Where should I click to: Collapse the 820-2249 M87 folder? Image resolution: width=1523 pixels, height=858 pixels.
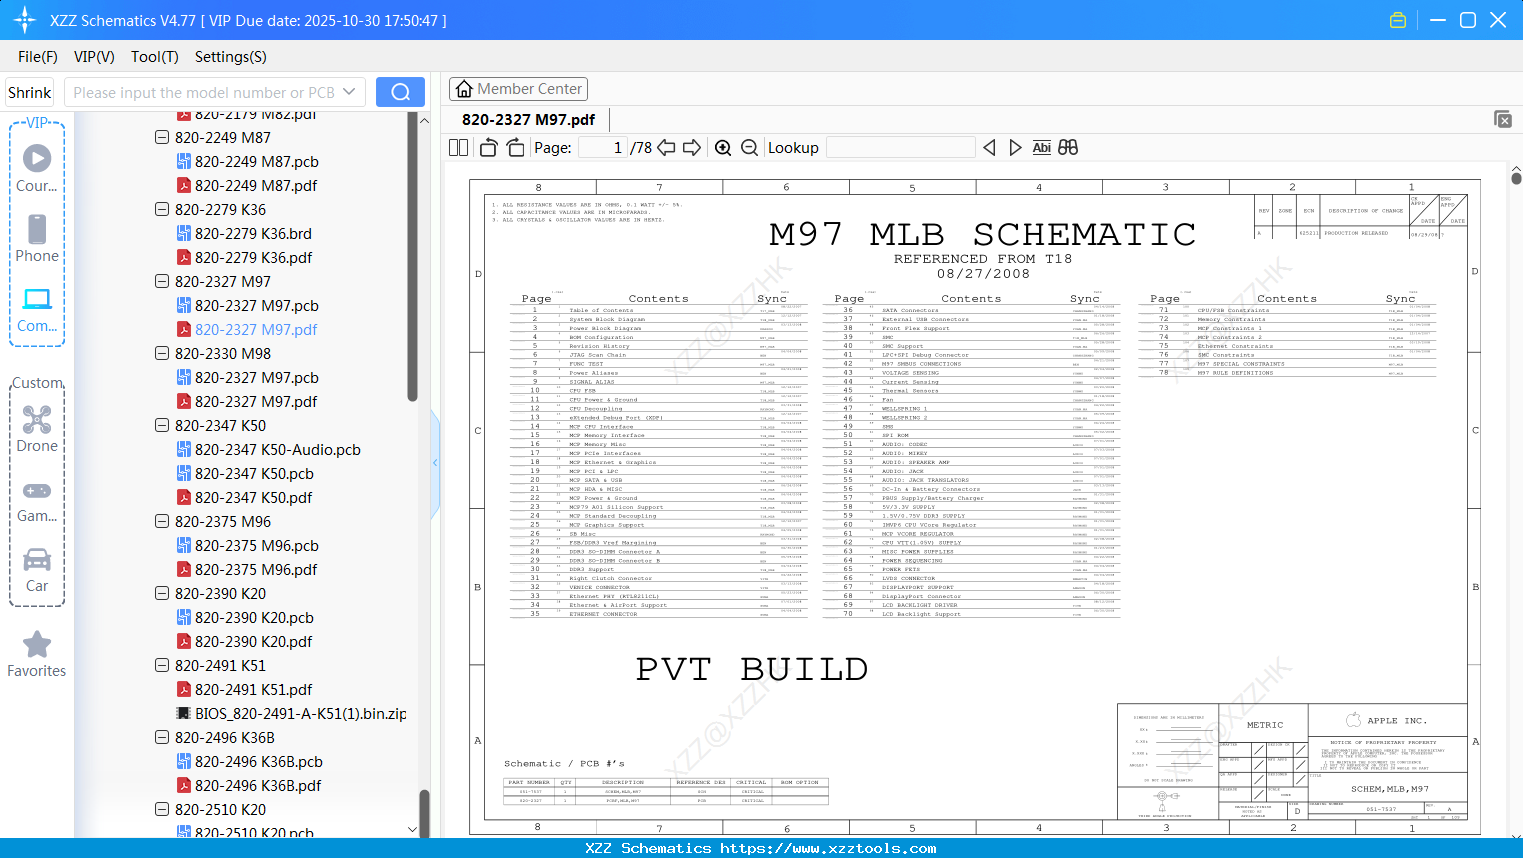[162, 138]
